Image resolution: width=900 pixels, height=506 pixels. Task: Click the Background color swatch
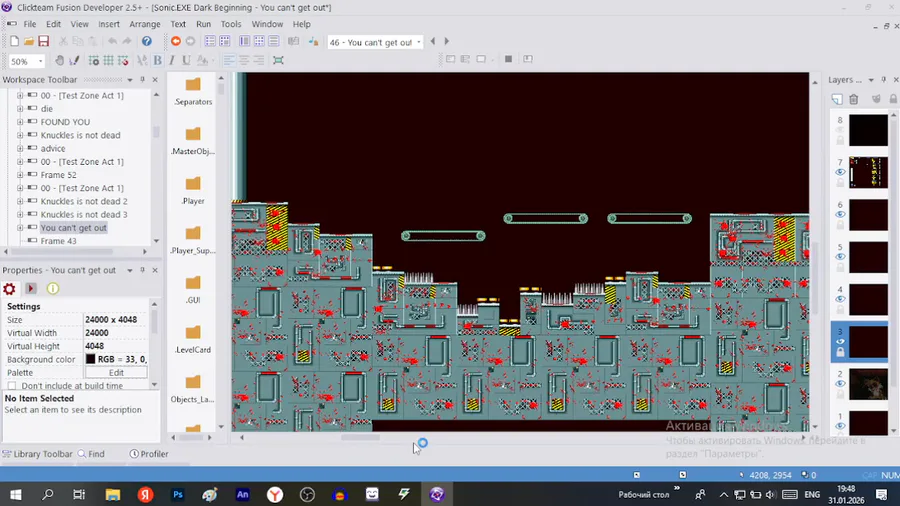(90, 359)
